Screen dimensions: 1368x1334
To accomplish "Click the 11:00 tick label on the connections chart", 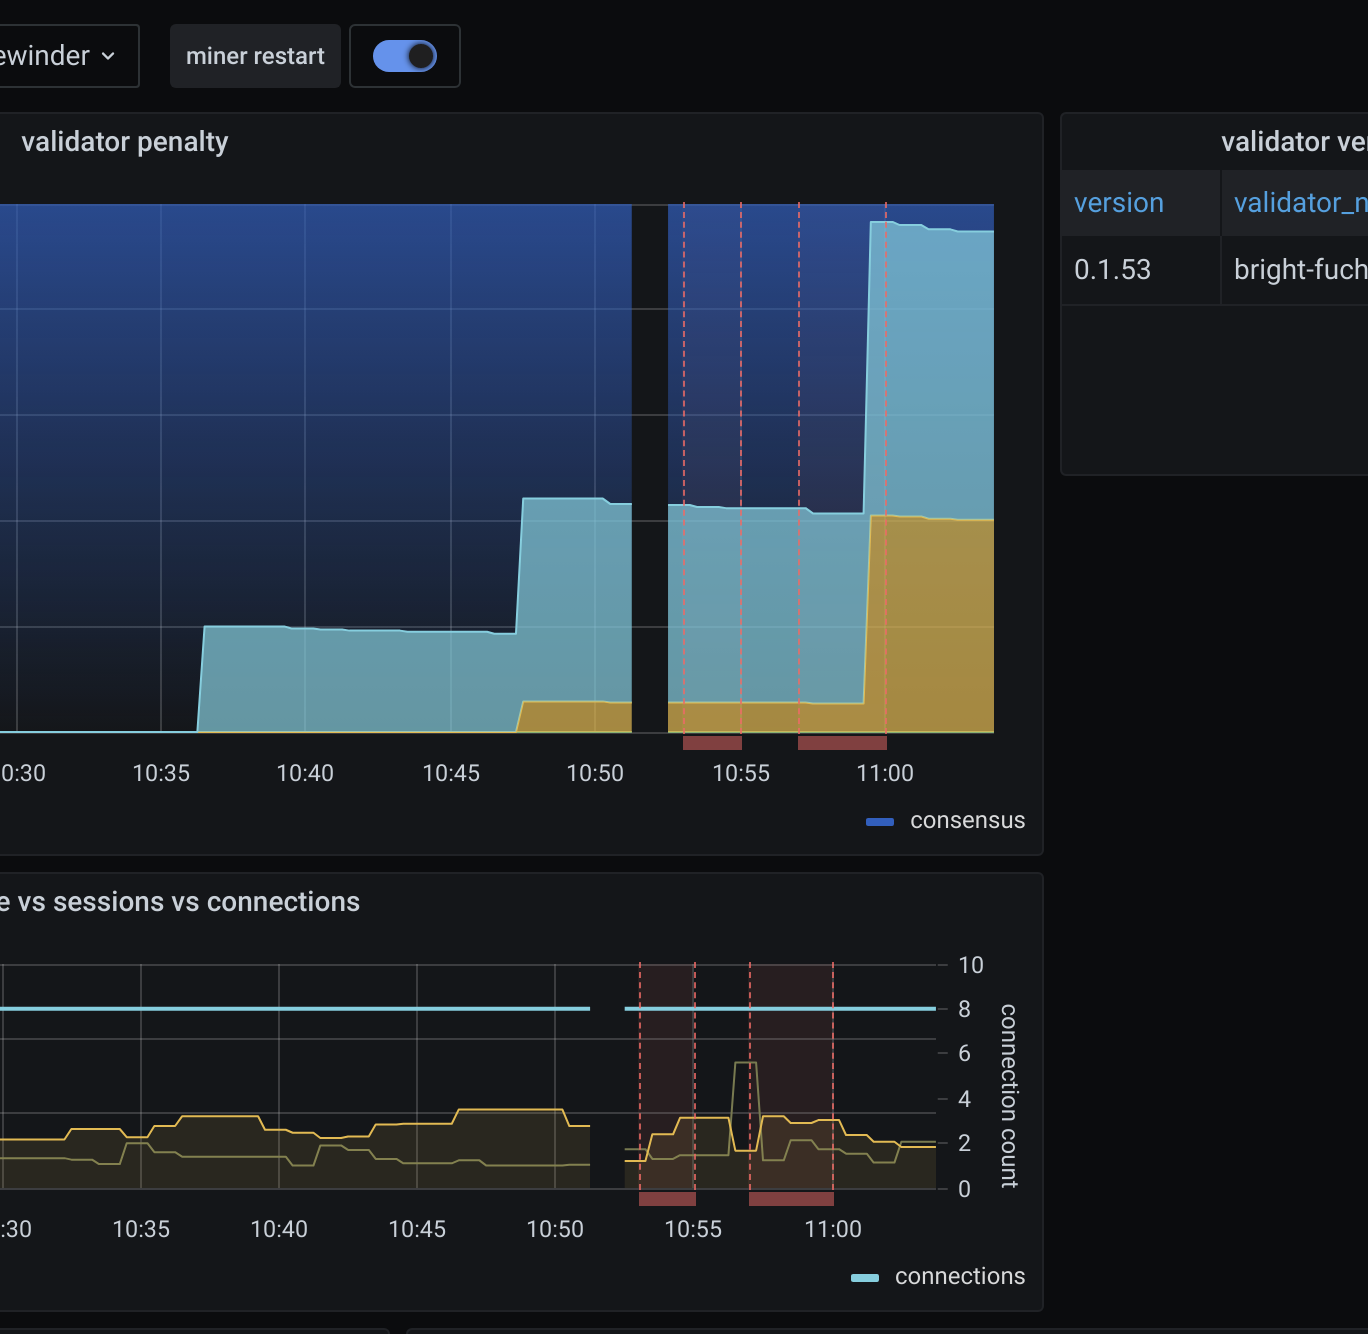I will coord(833,1229).
